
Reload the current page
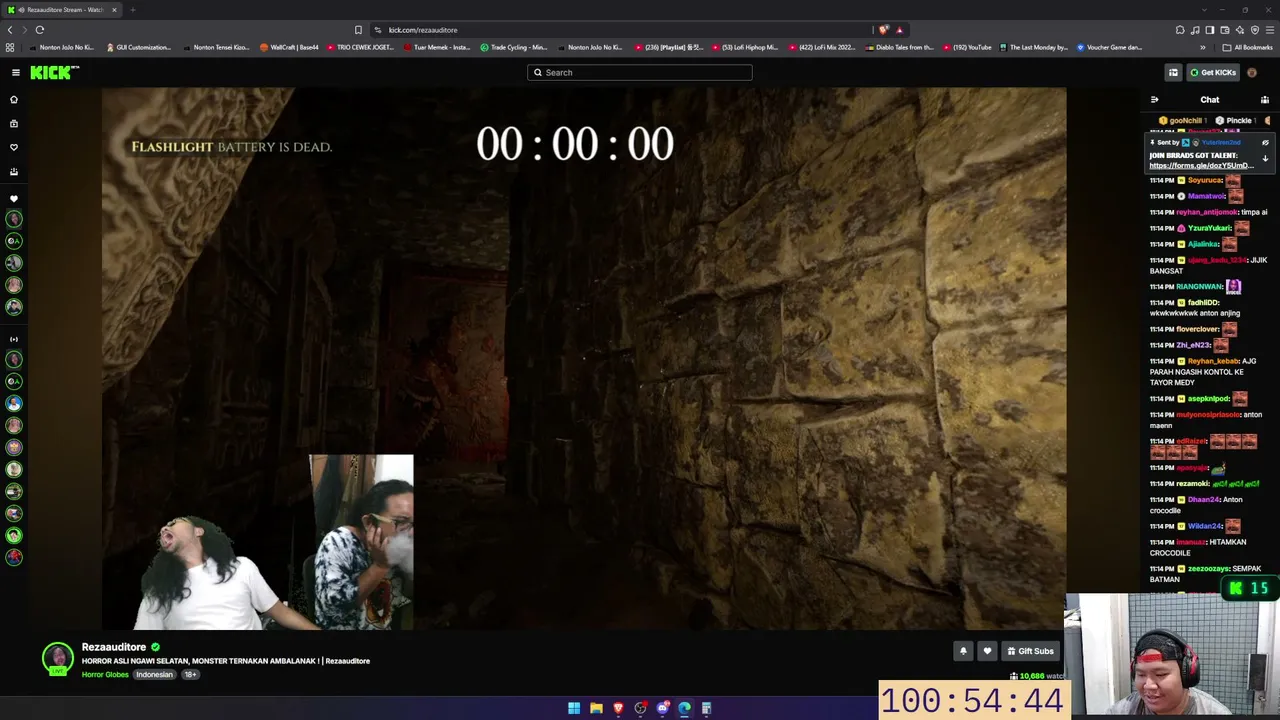(40, 30)
